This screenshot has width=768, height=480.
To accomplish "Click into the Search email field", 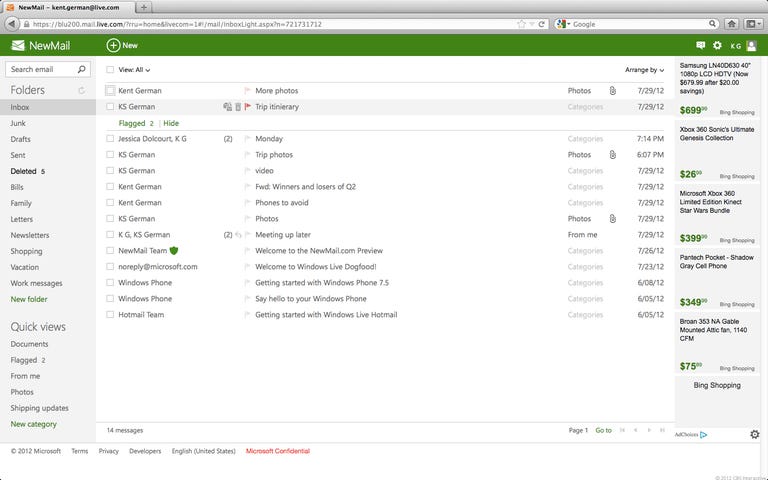I will point(40,70).
